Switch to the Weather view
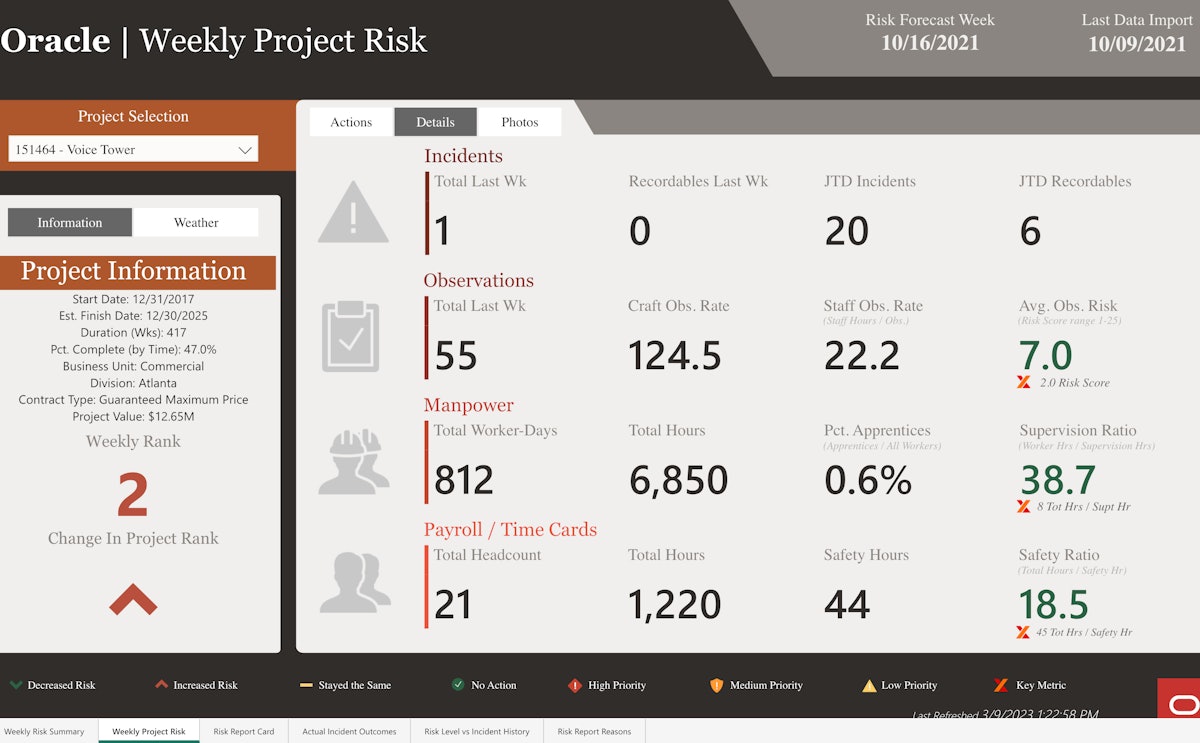 coord(196,222)
